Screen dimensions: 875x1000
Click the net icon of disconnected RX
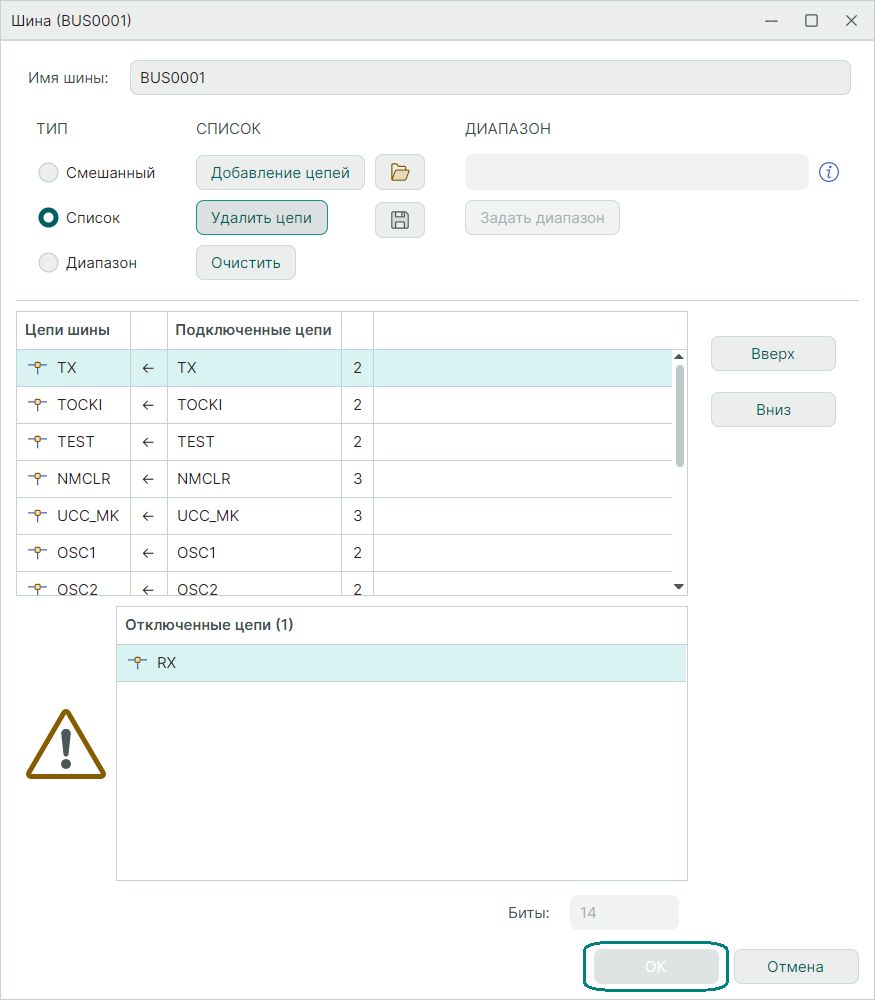coord(139,662)
